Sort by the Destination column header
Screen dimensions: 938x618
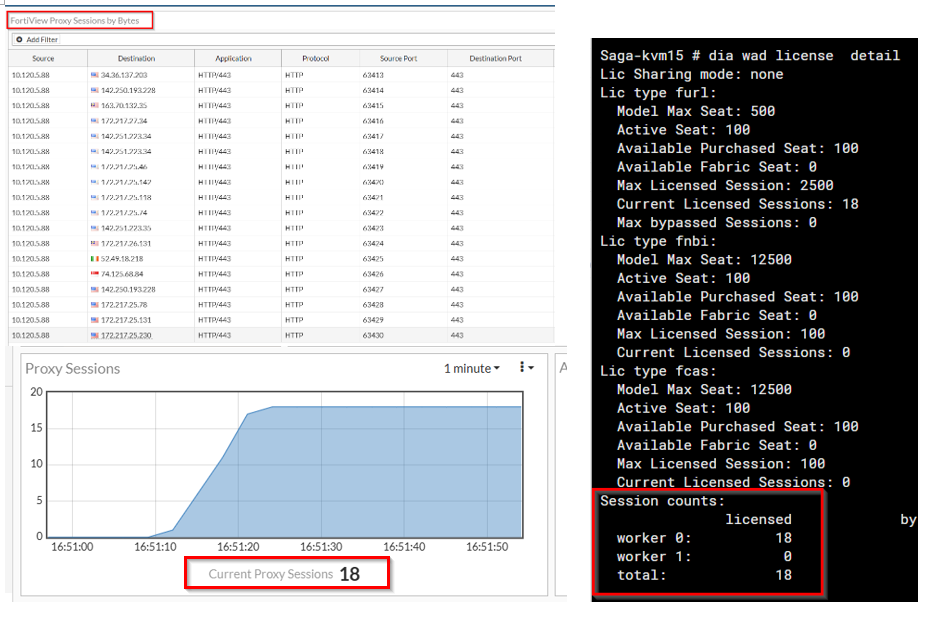coord(136,59)
